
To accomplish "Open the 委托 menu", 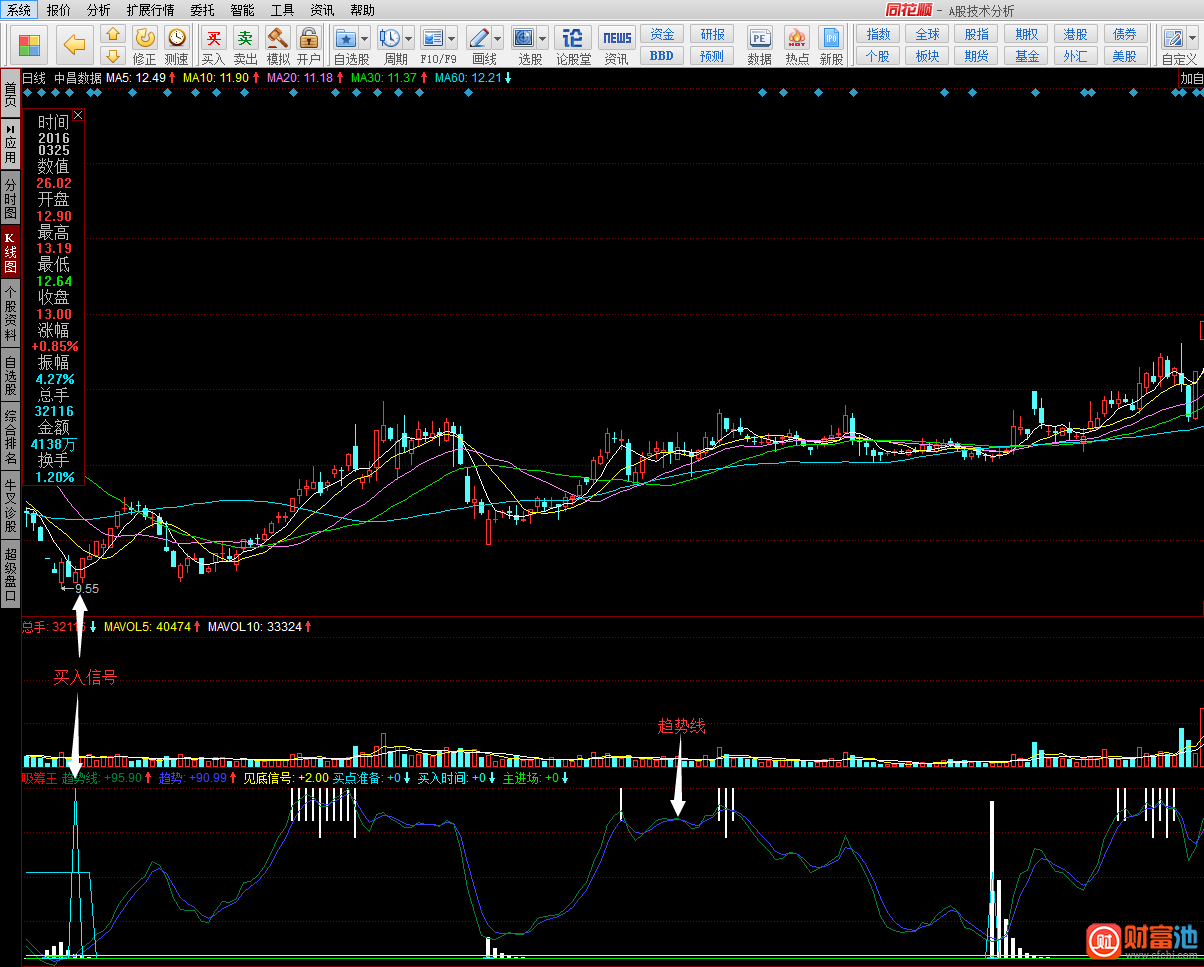I will [202, 10].
